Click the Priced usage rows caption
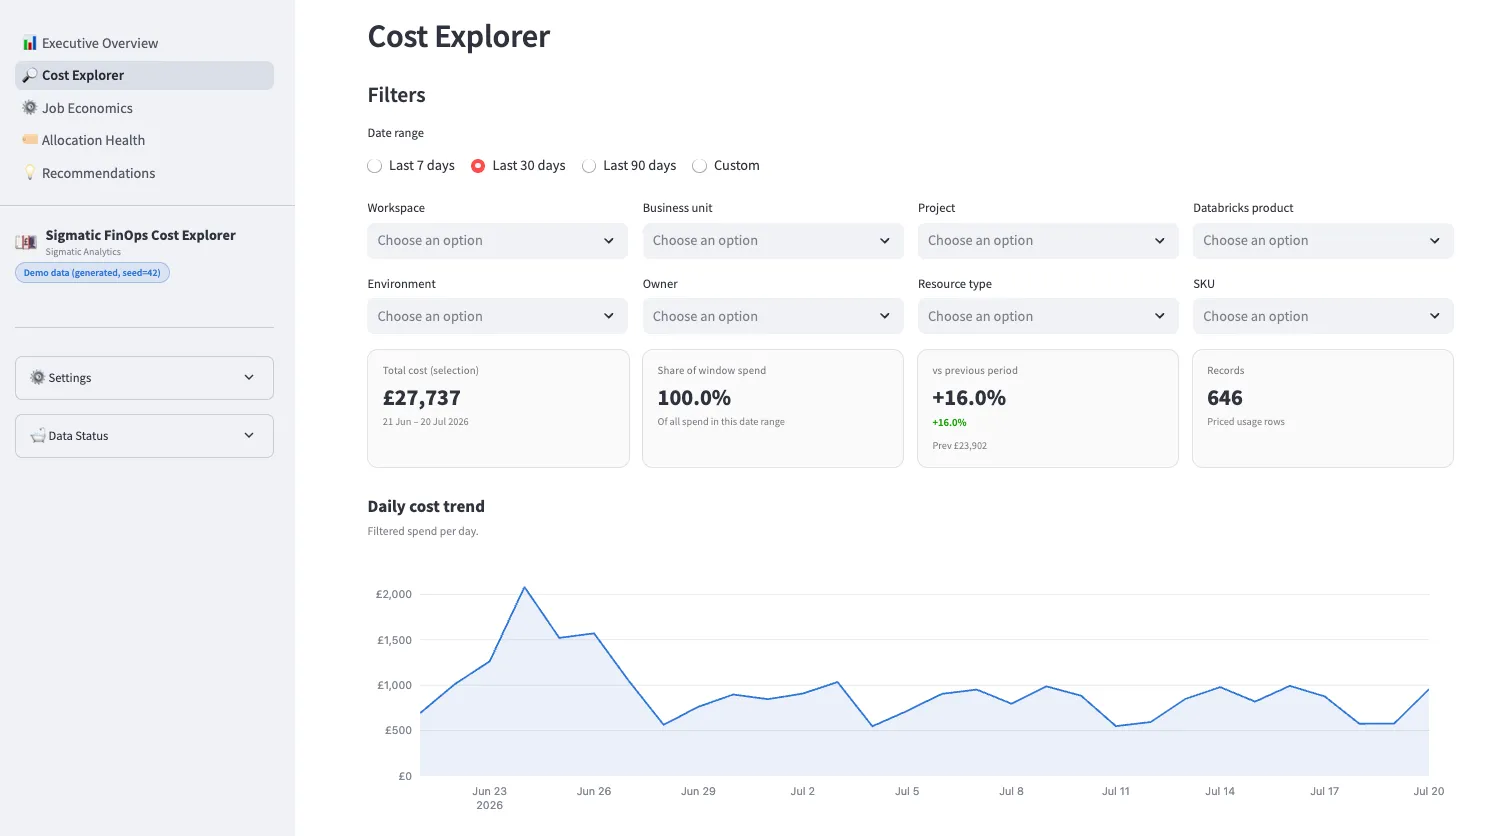Screen dimensions: 1493x836 coord(1246,422)
